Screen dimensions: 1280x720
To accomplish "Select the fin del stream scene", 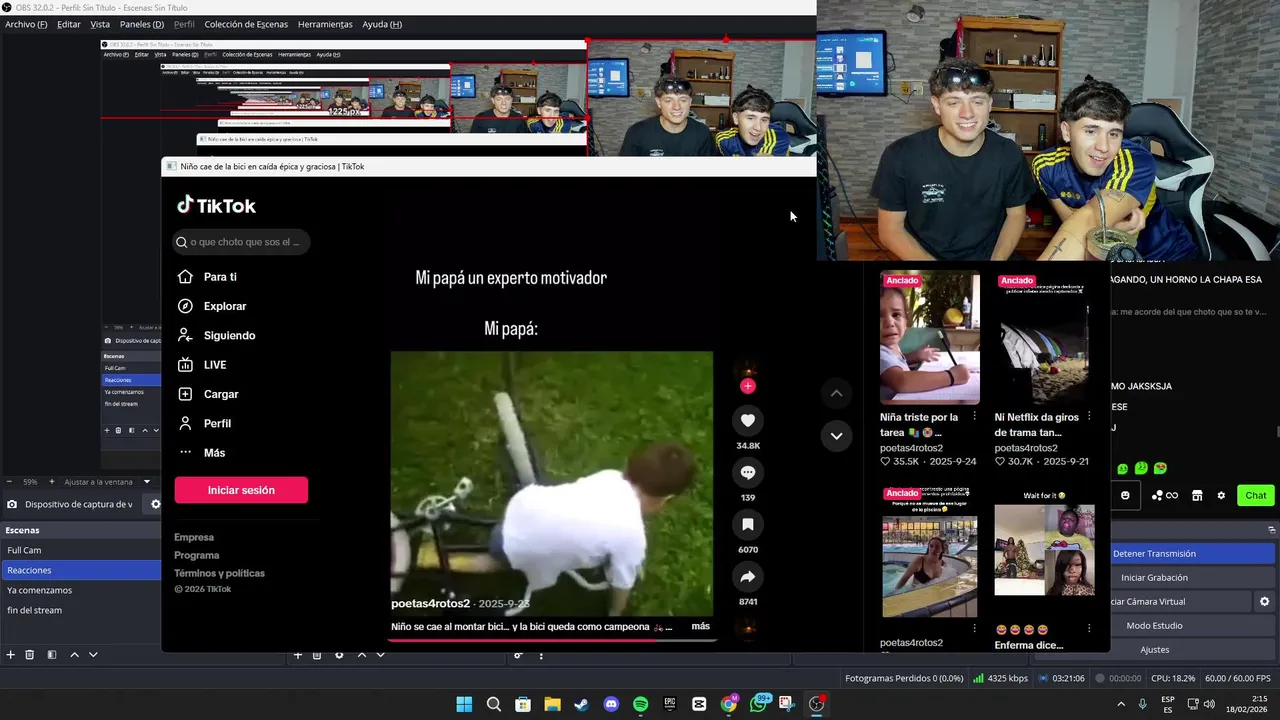I will coord(80,610).
